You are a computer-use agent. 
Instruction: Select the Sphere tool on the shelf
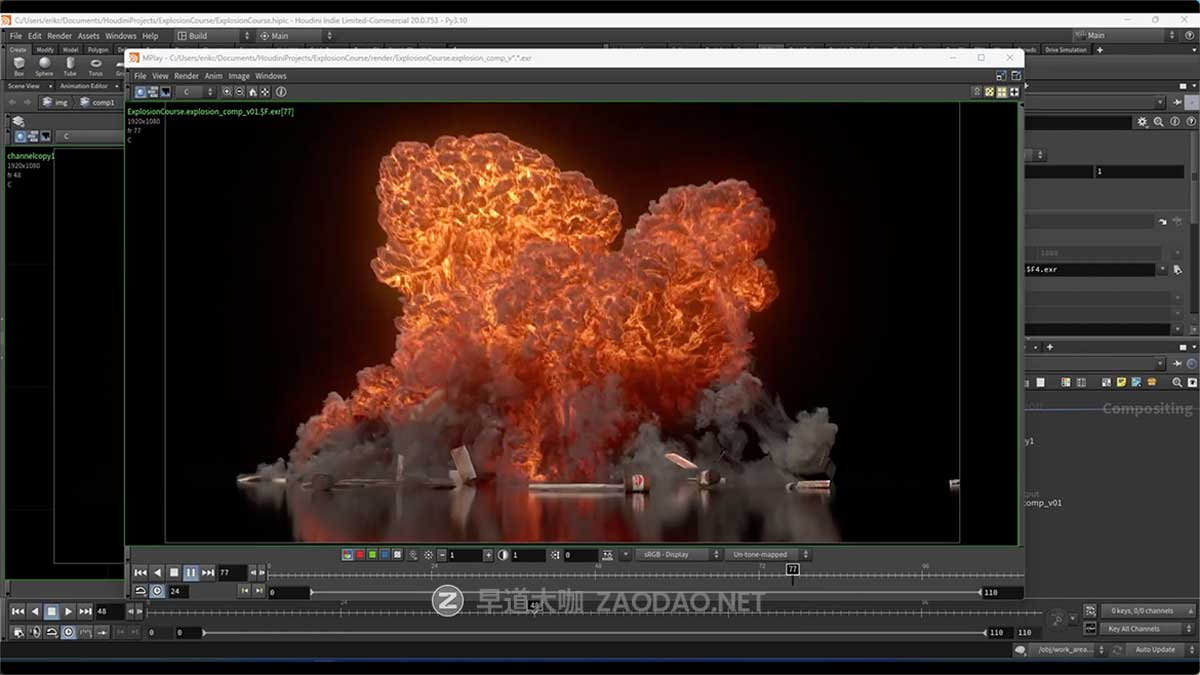coord(44,62)
